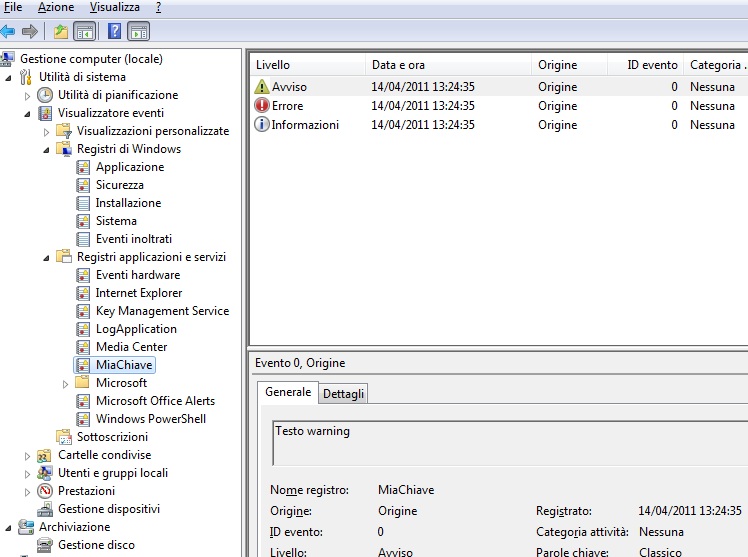Click the Gestione disco drive icon
This screenshot has width=748, height=557.
coord(45,545)
